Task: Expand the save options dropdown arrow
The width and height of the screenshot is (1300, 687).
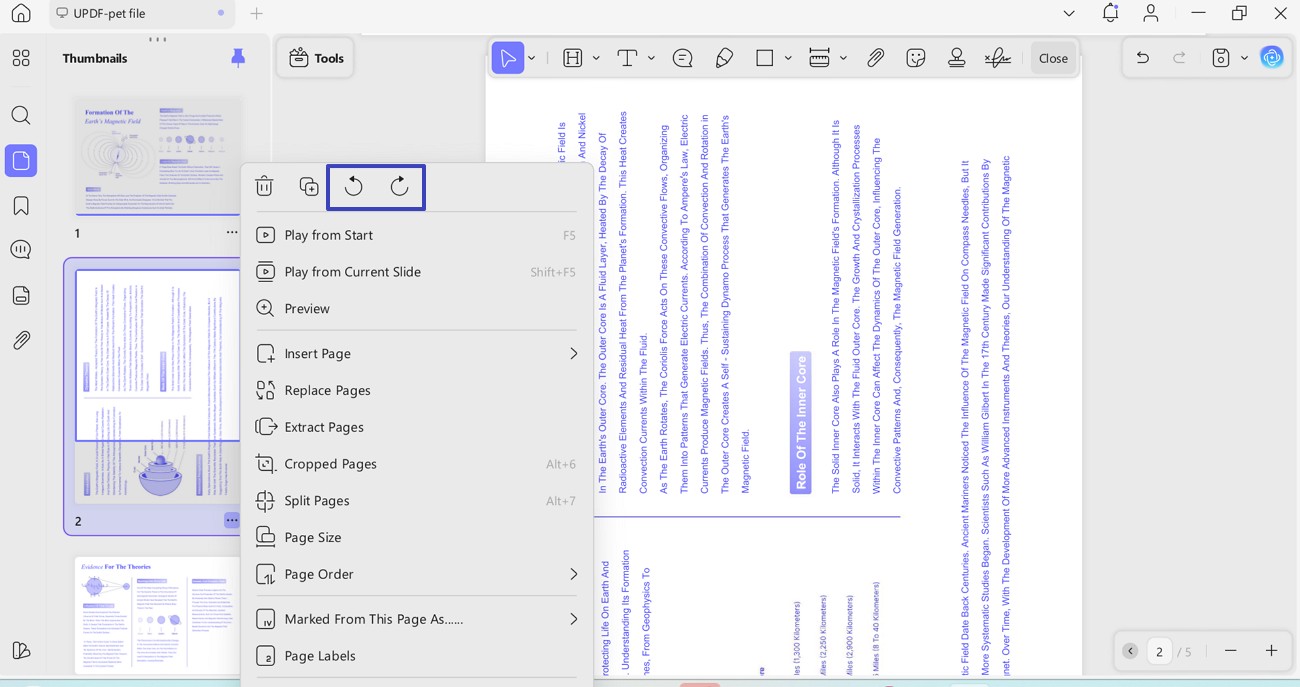Action: [x=1244, y=58]
